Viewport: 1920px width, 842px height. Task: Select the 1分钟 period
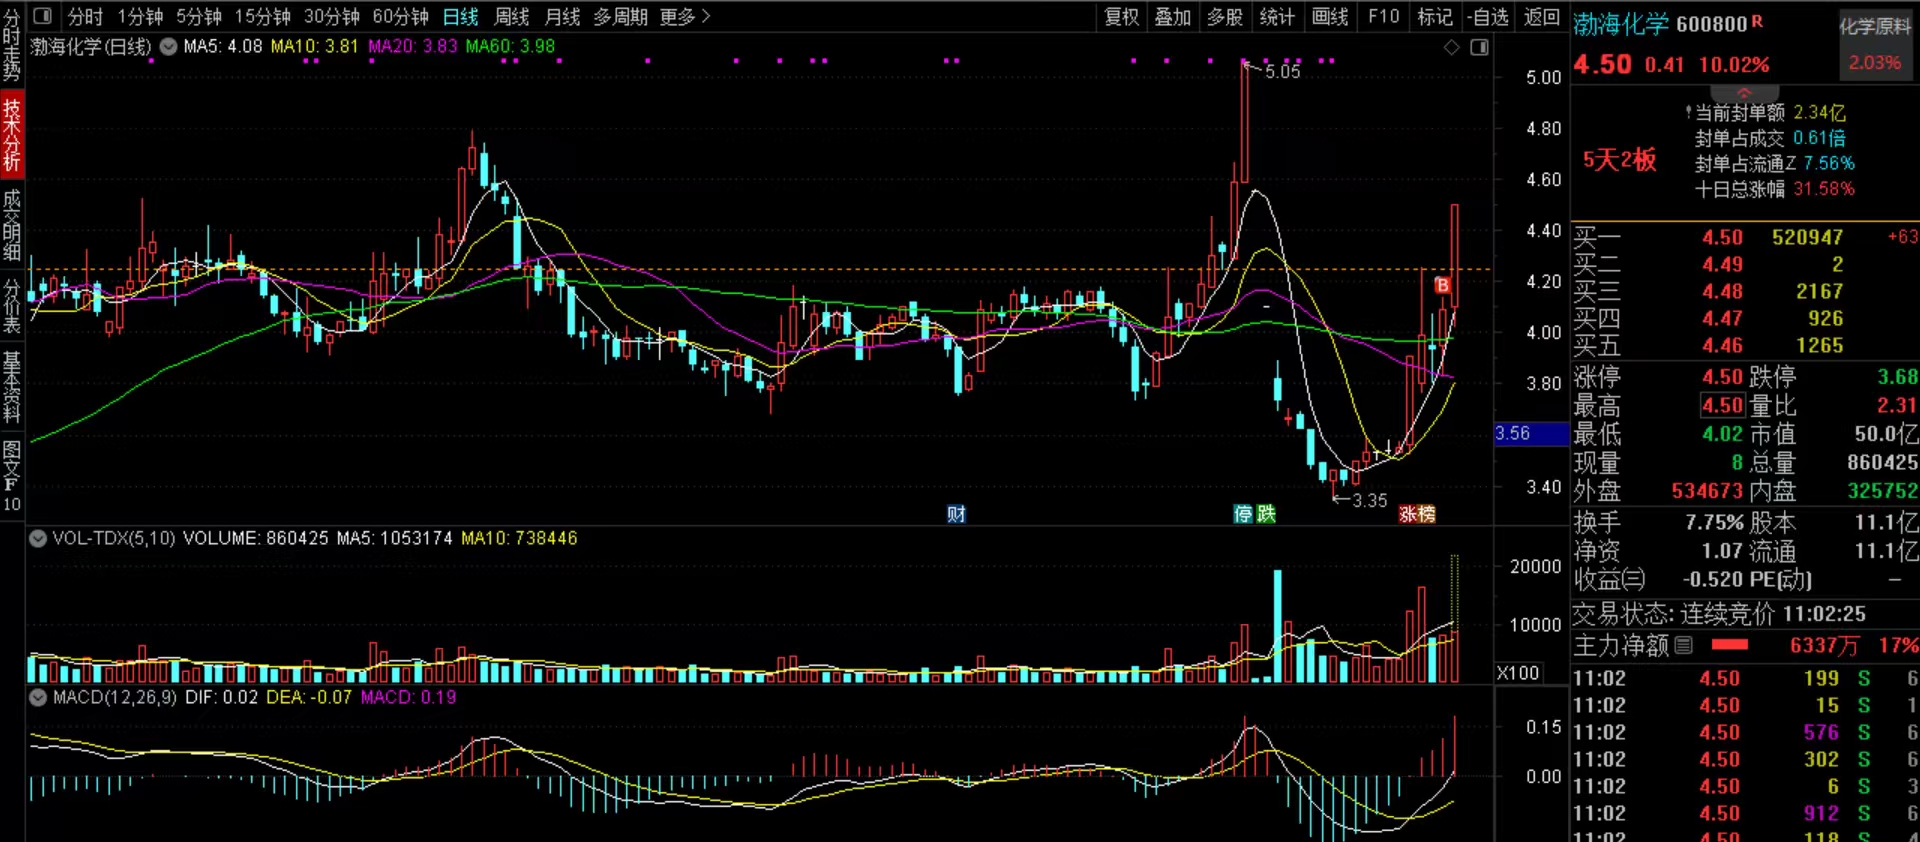(140, 16)
